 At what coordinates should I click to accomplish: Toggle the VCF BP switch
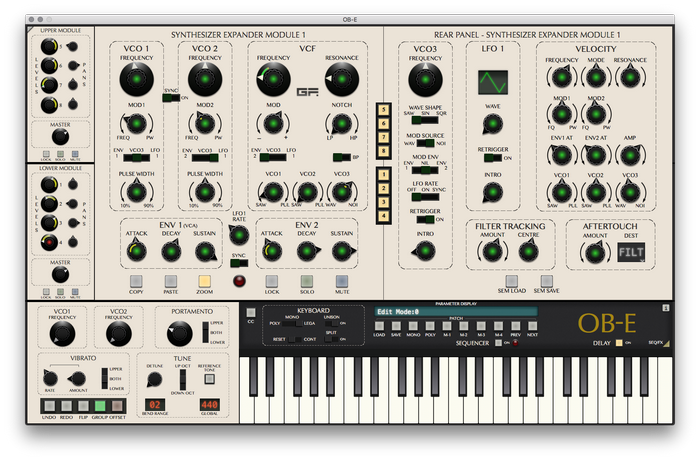(342, 157)
